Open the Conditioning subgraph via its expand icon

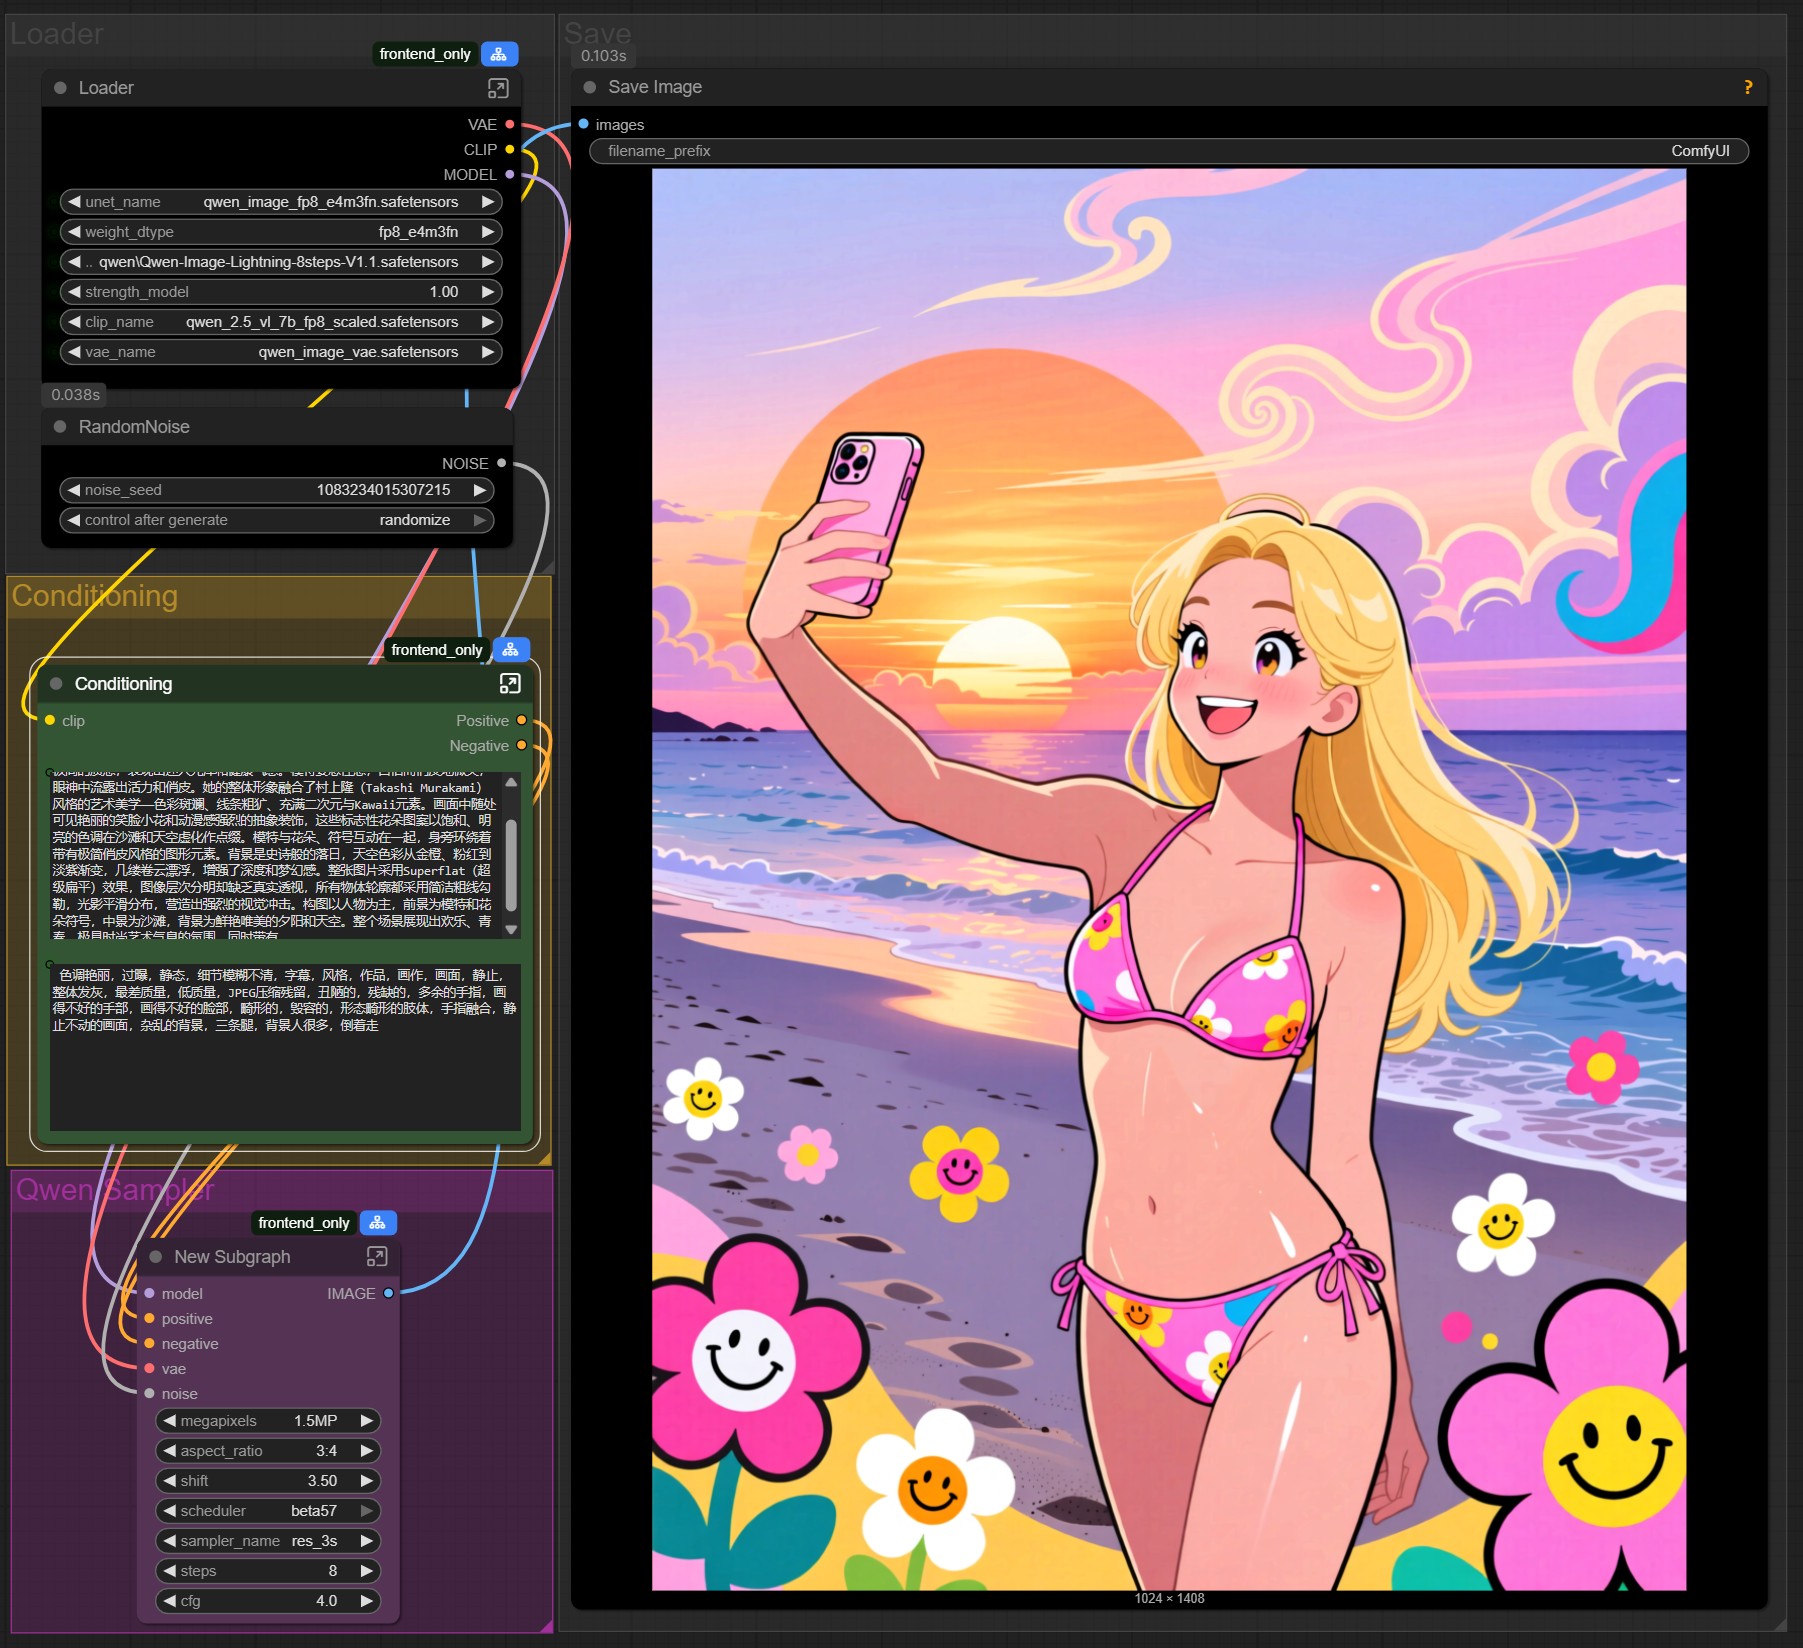[x=510, y=684]
